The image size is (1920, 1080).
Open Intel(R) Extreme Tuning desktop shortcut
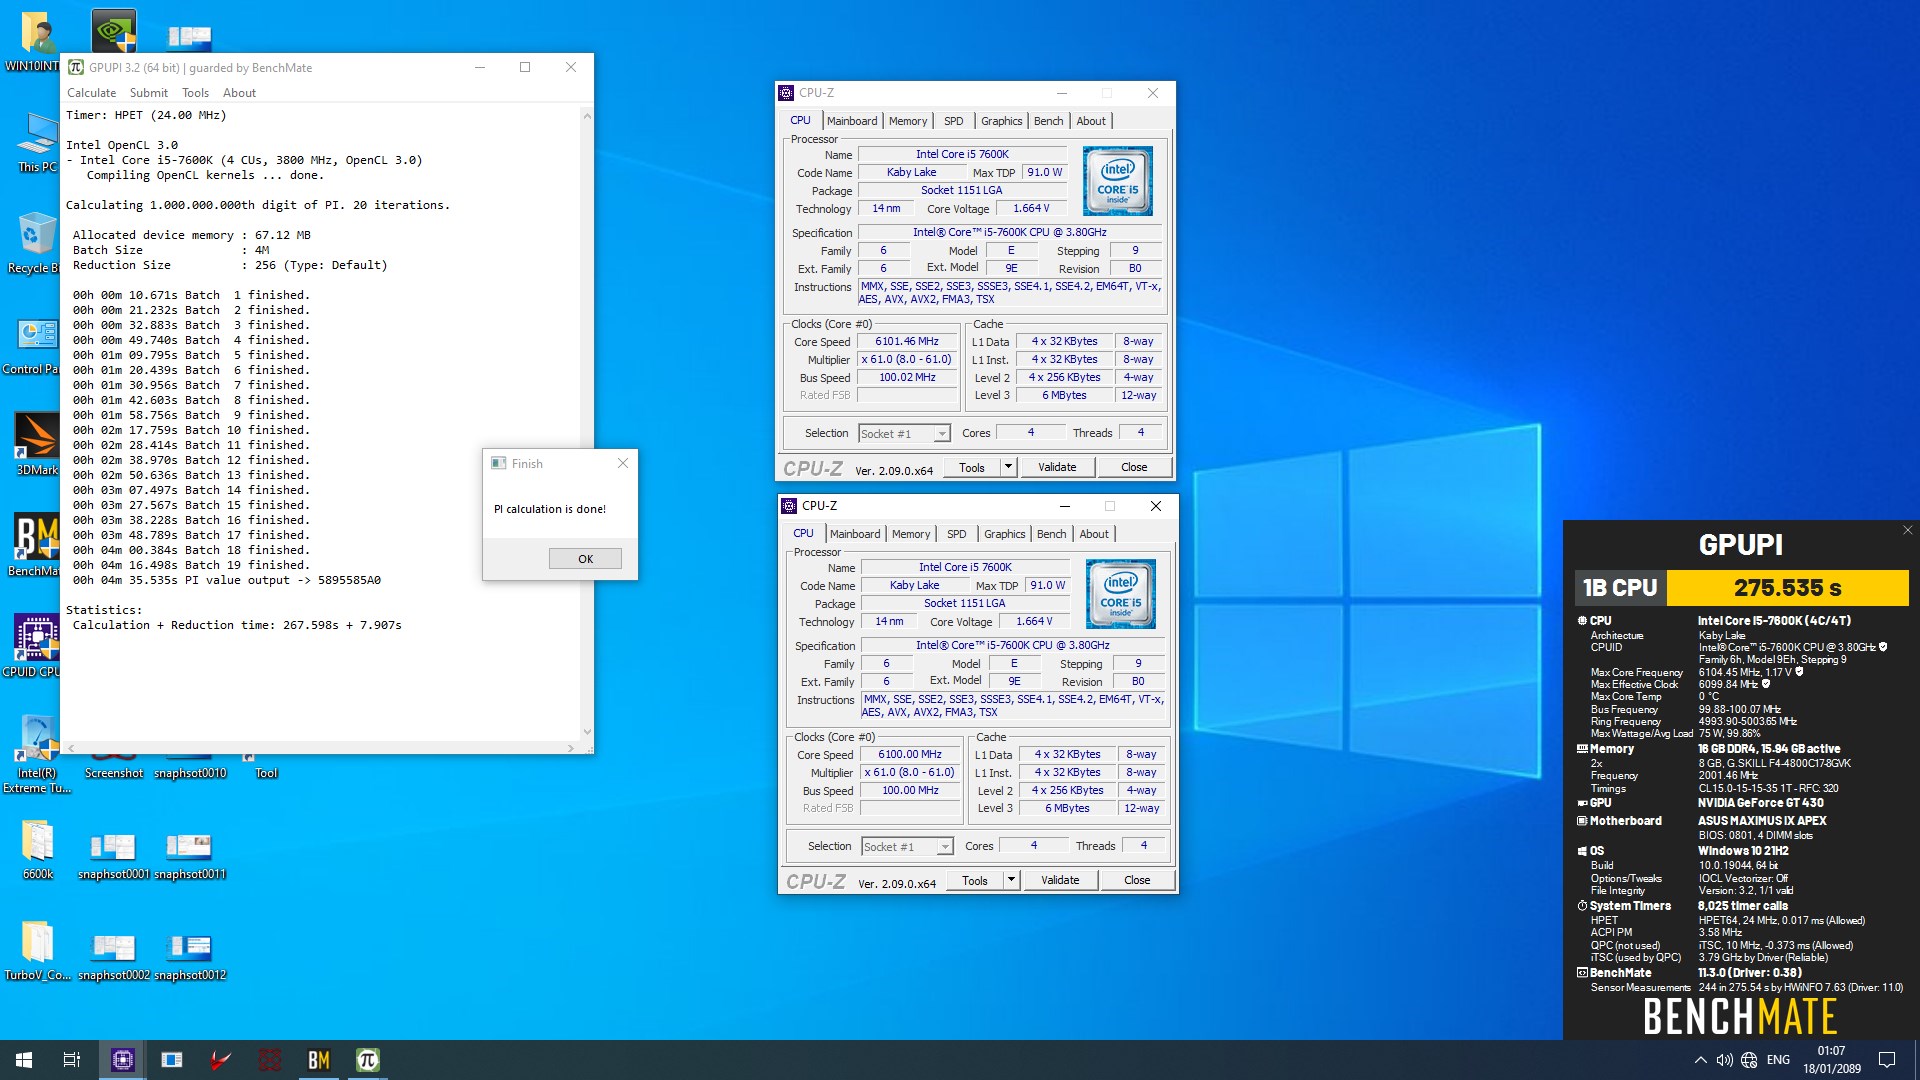click(x=37, y=755)
